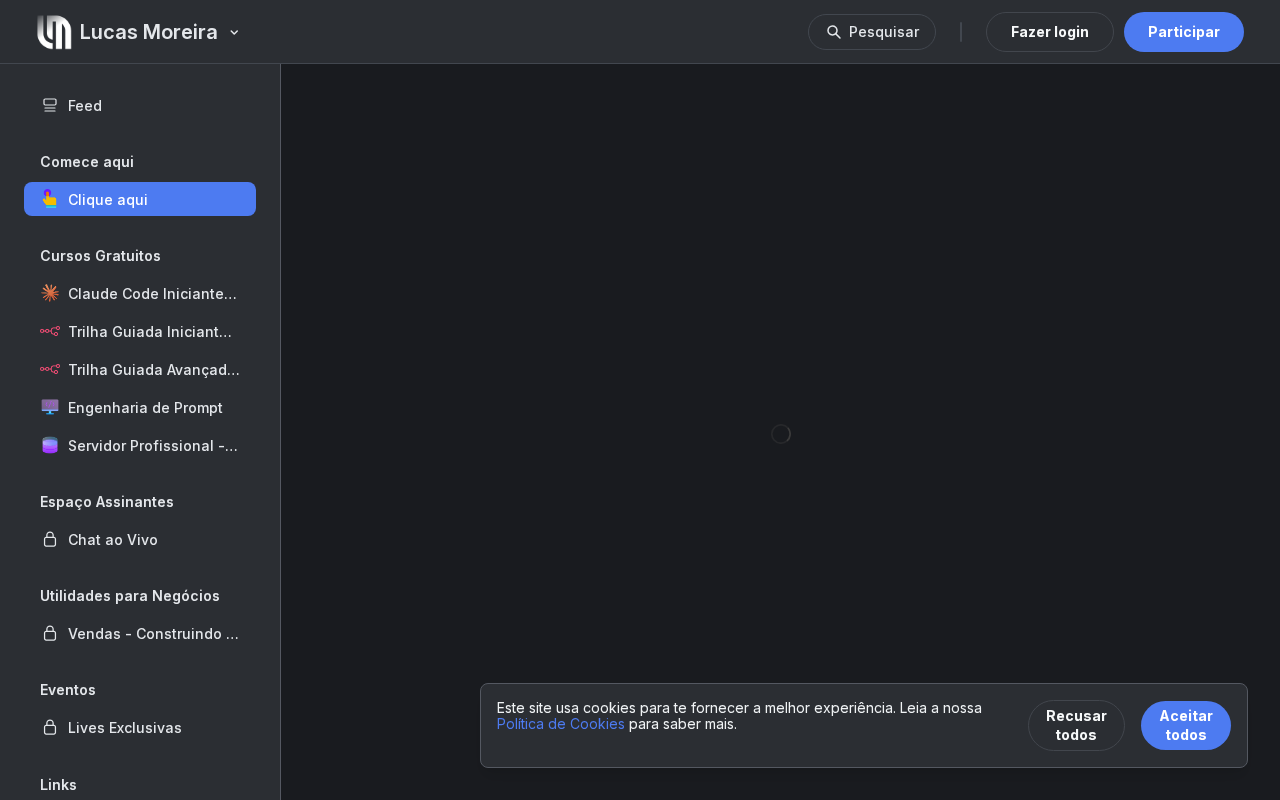Screen dimensions: 1280x800
Task: Select the pointing hand Clique aqui icon
Action: [x=50, y=199]
